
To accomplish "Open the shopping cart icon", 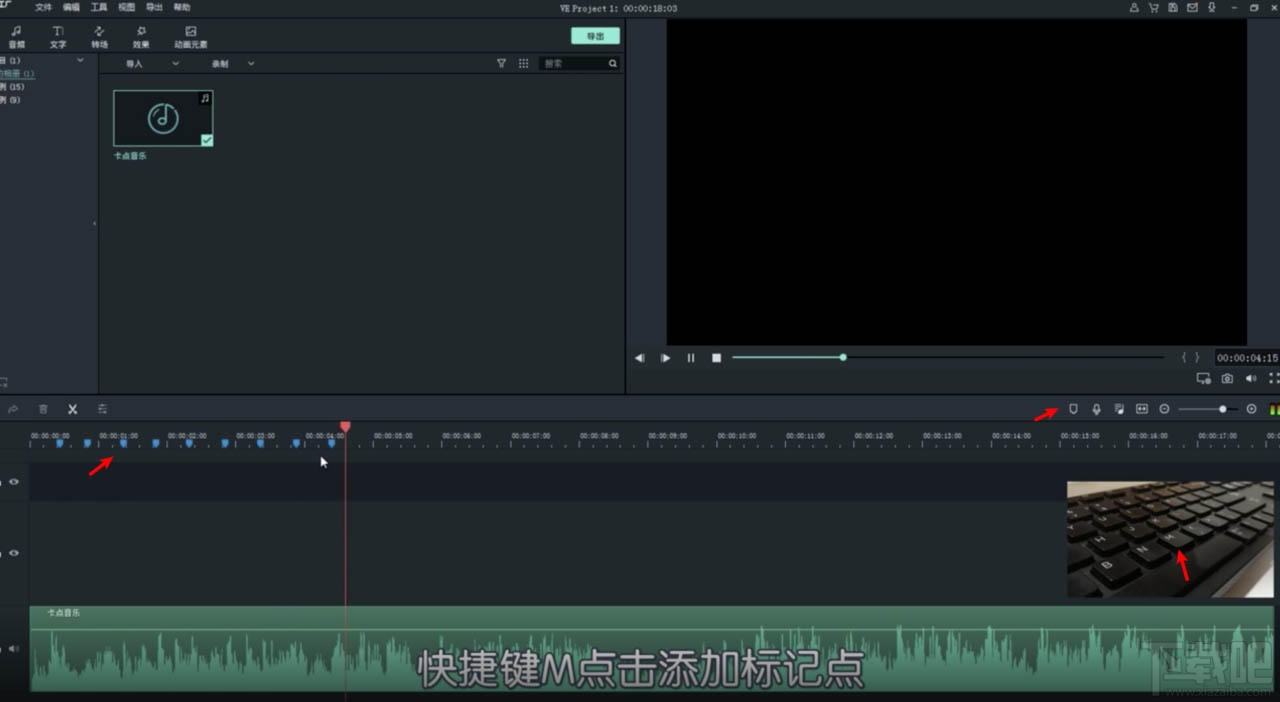I will point(1153,7).
